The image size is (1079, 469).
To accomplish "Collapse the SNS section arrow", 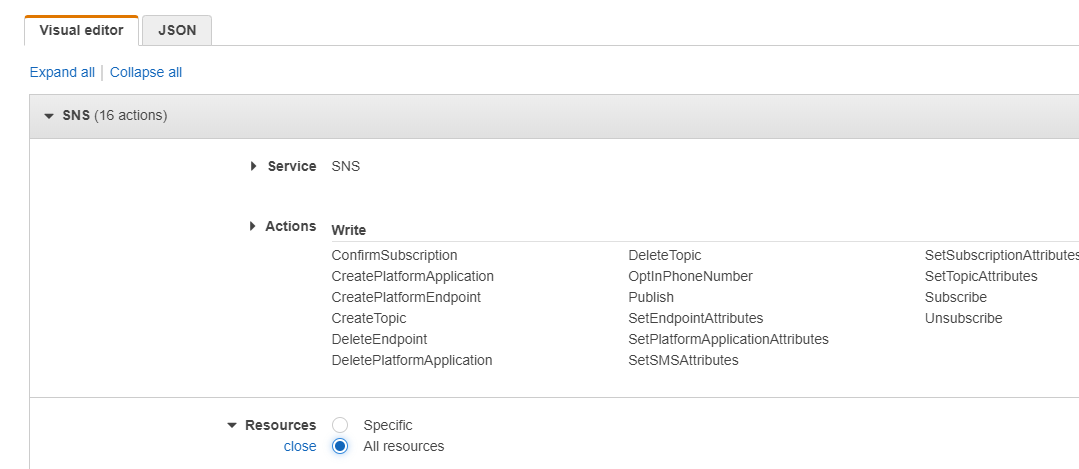I will [49, 116].
